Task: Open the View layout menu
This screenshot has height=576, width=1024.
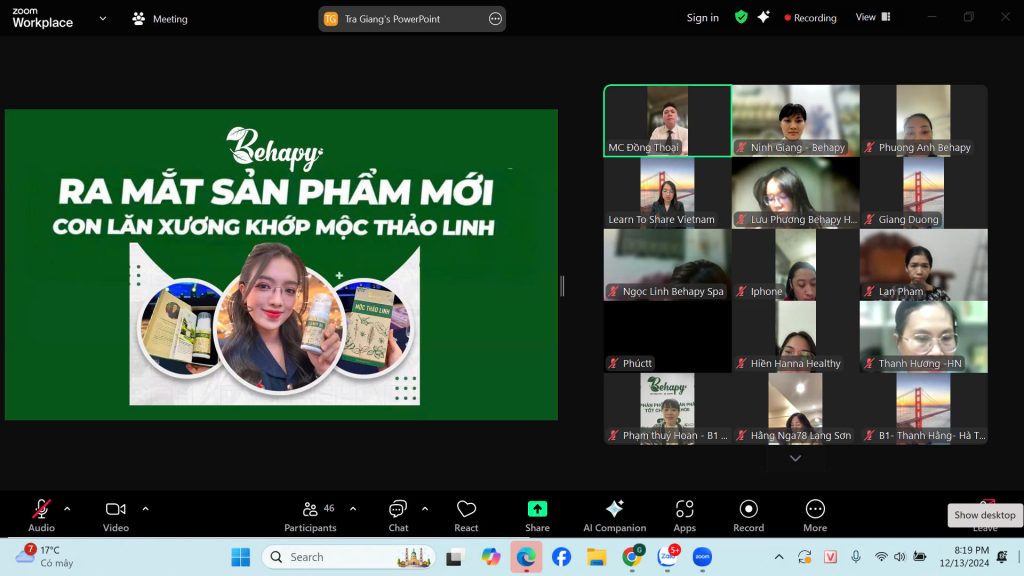Action: pyautogui.click(x=873, y=17)
